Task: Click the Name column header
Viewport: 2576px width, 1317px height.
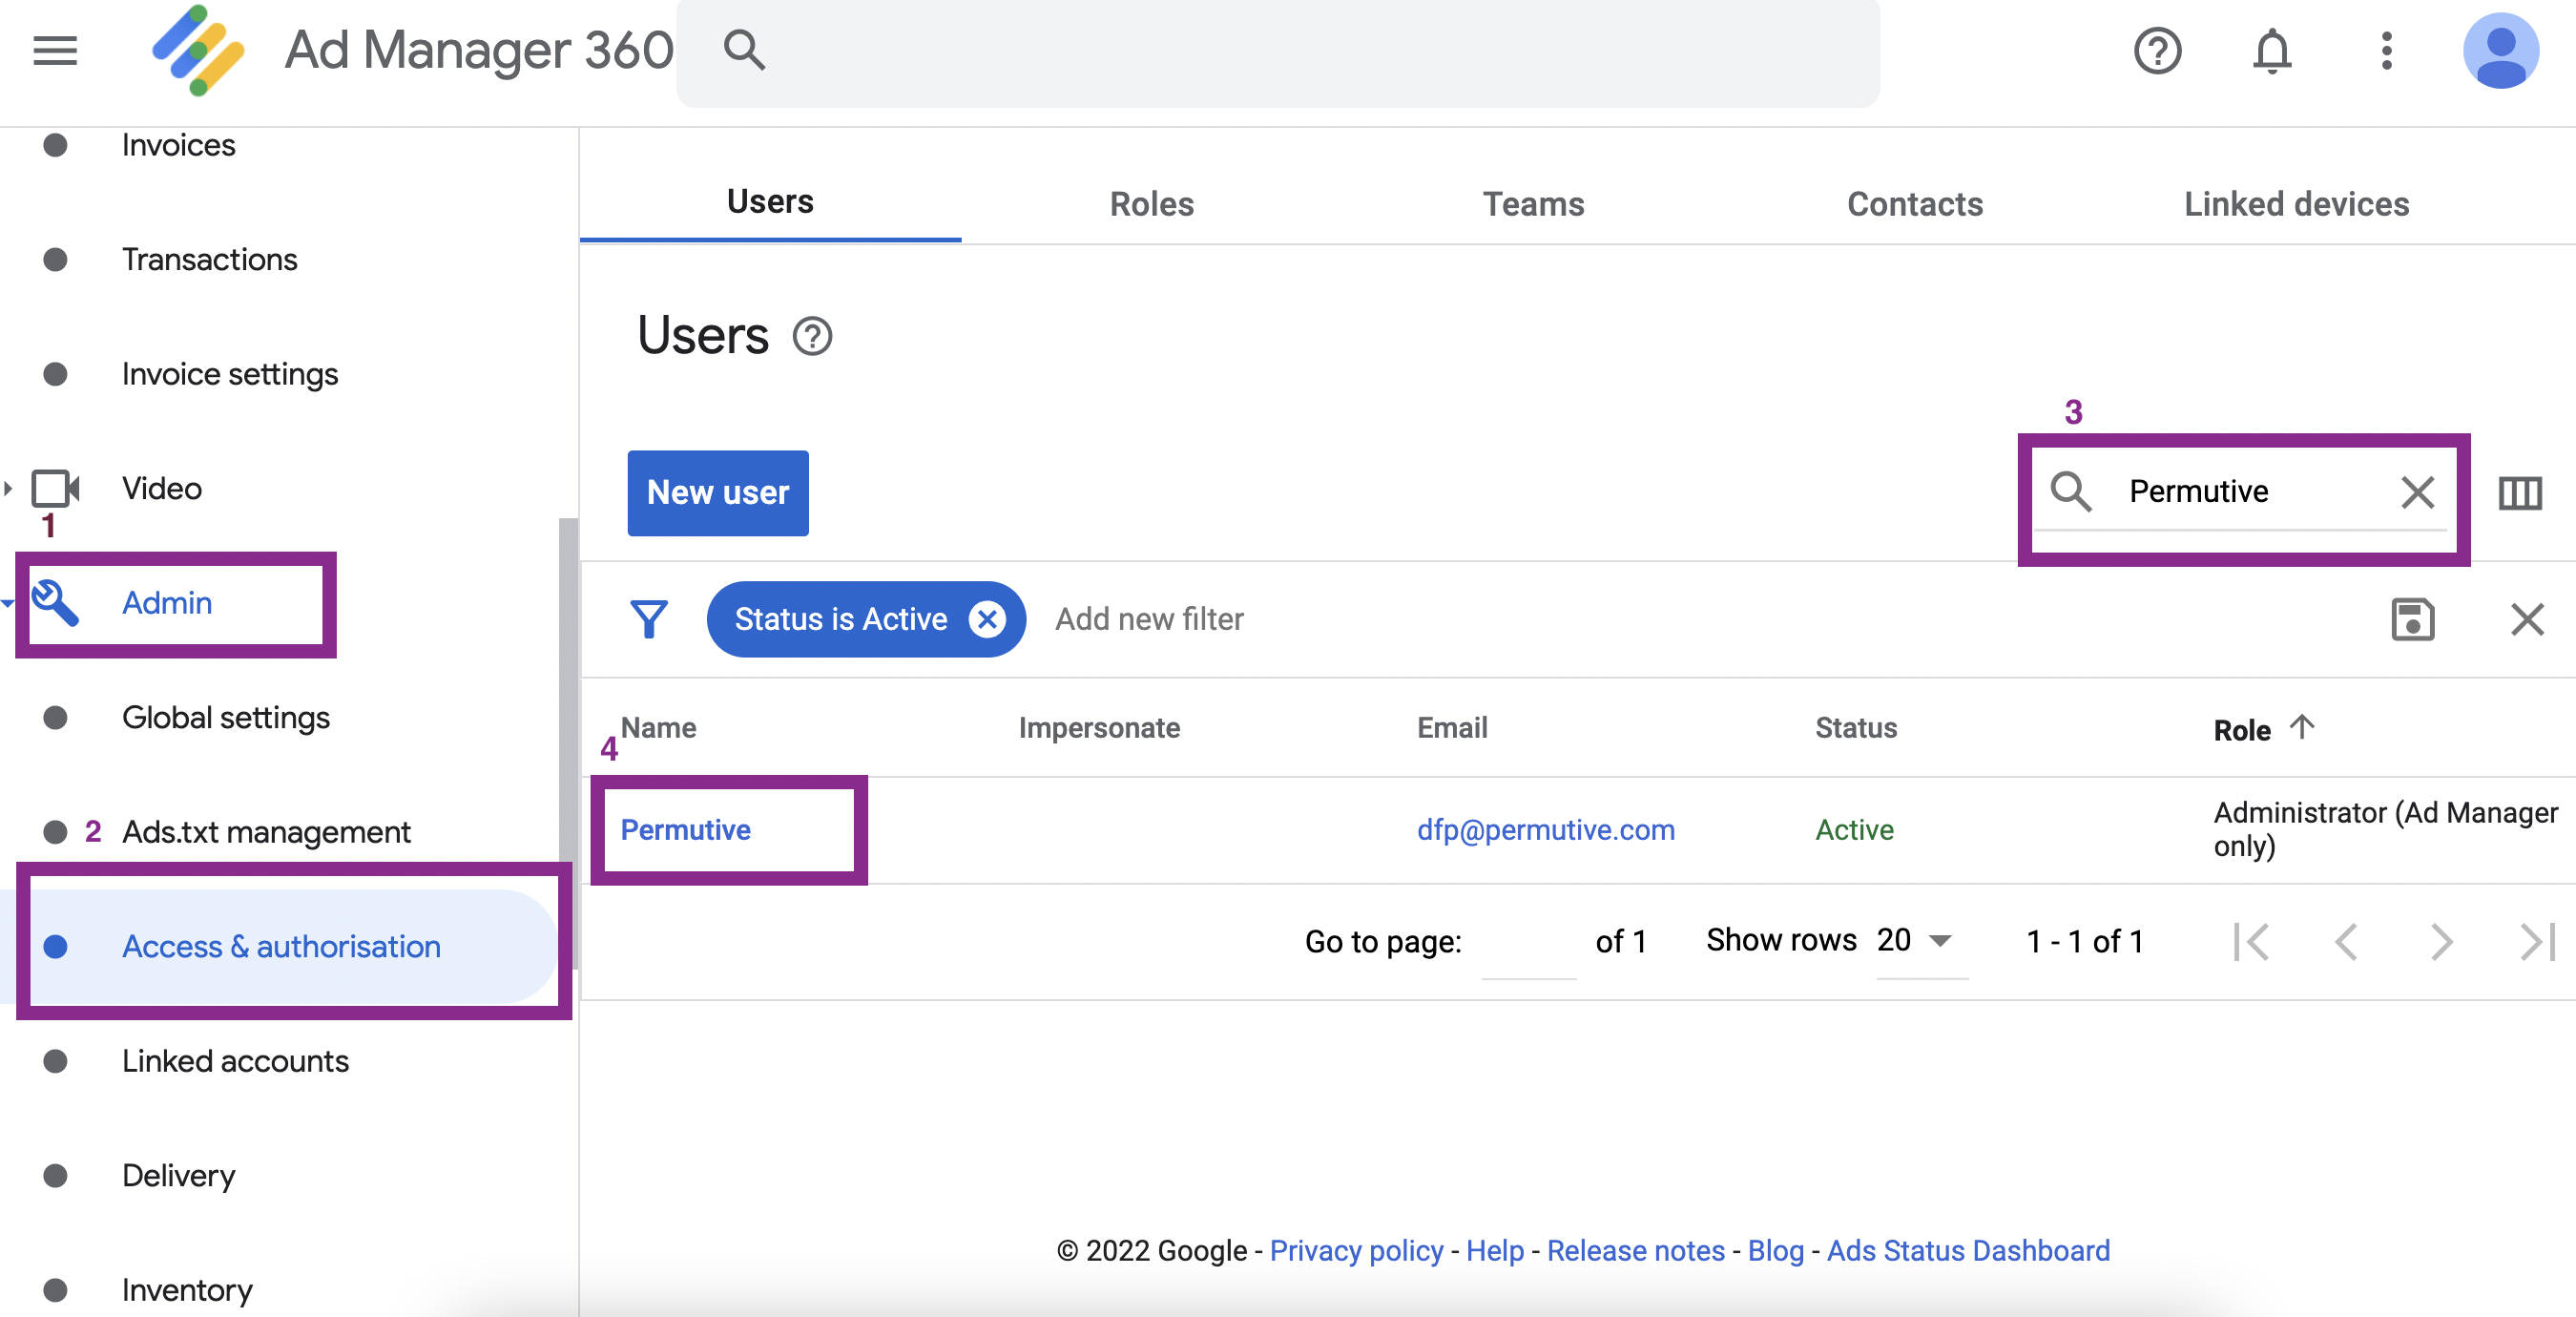Action: point(658,728)
